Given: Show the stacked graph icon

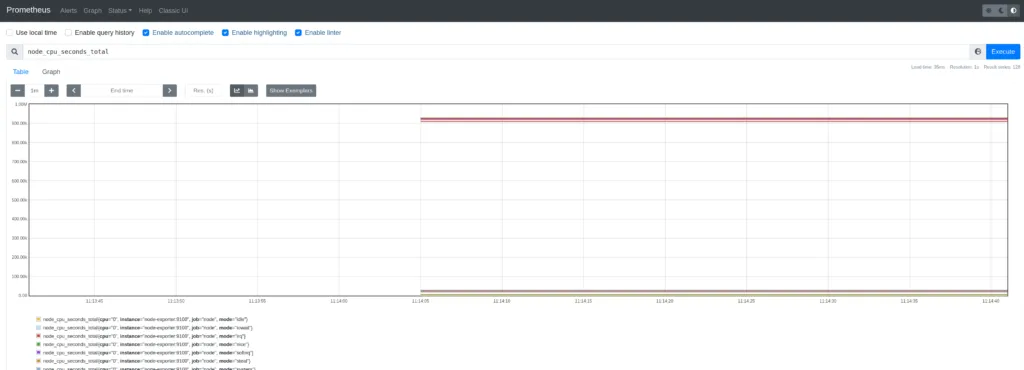Looking at the screenshot, I should (x=251, y=91).
